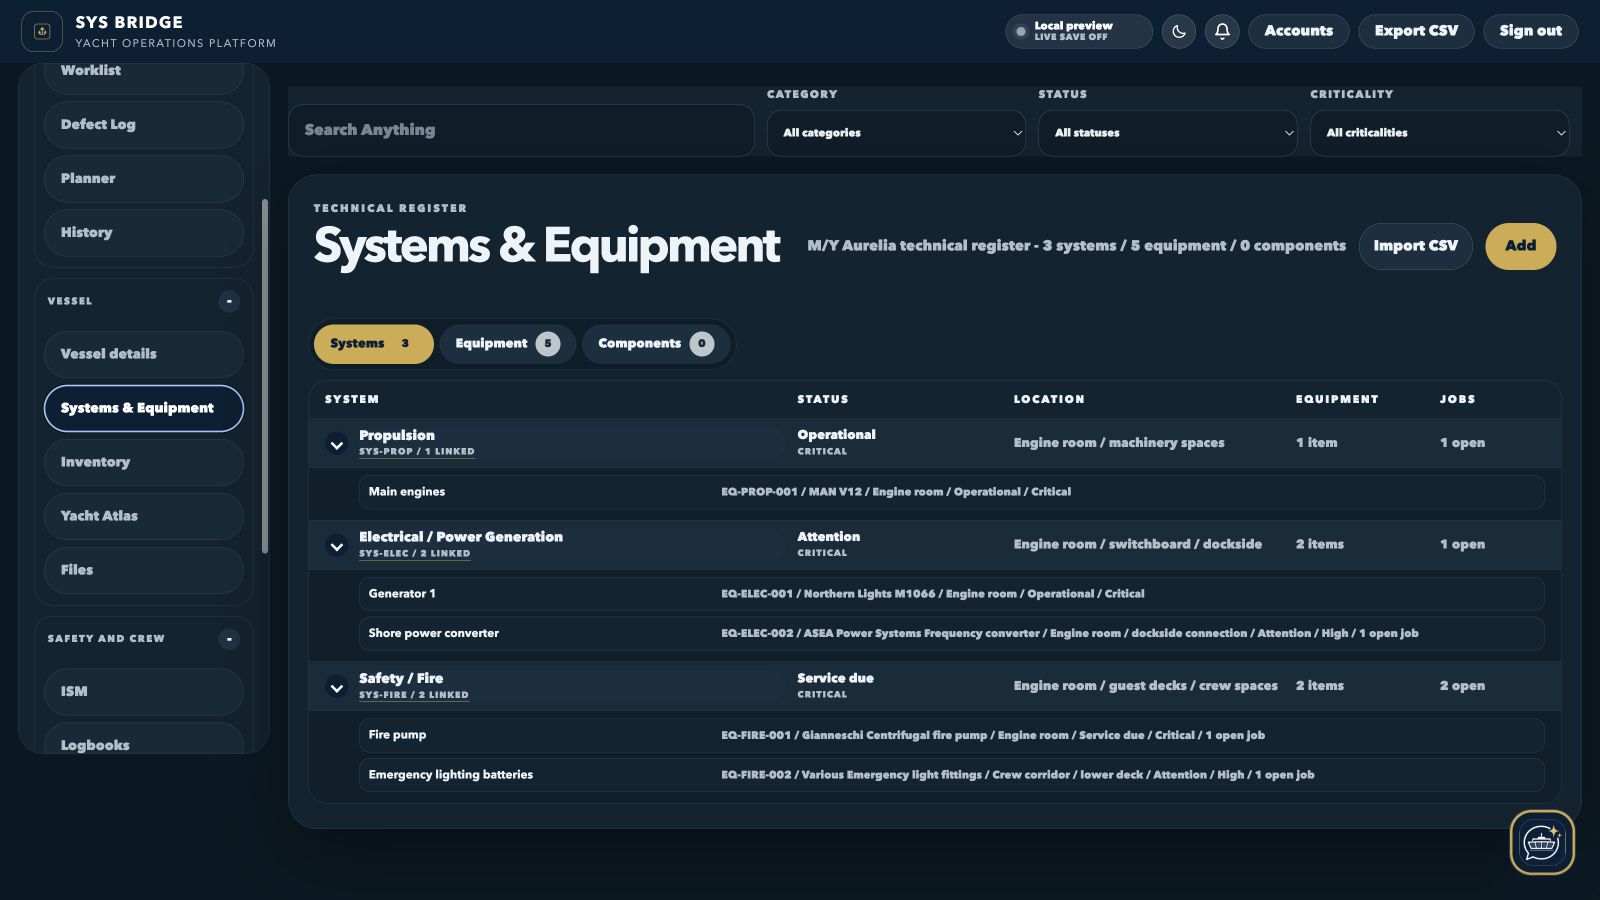Screen dimensions: 1600x900
Task: Open the Shore power converter row
Action: pyautogui.click(x=951, y=633)
